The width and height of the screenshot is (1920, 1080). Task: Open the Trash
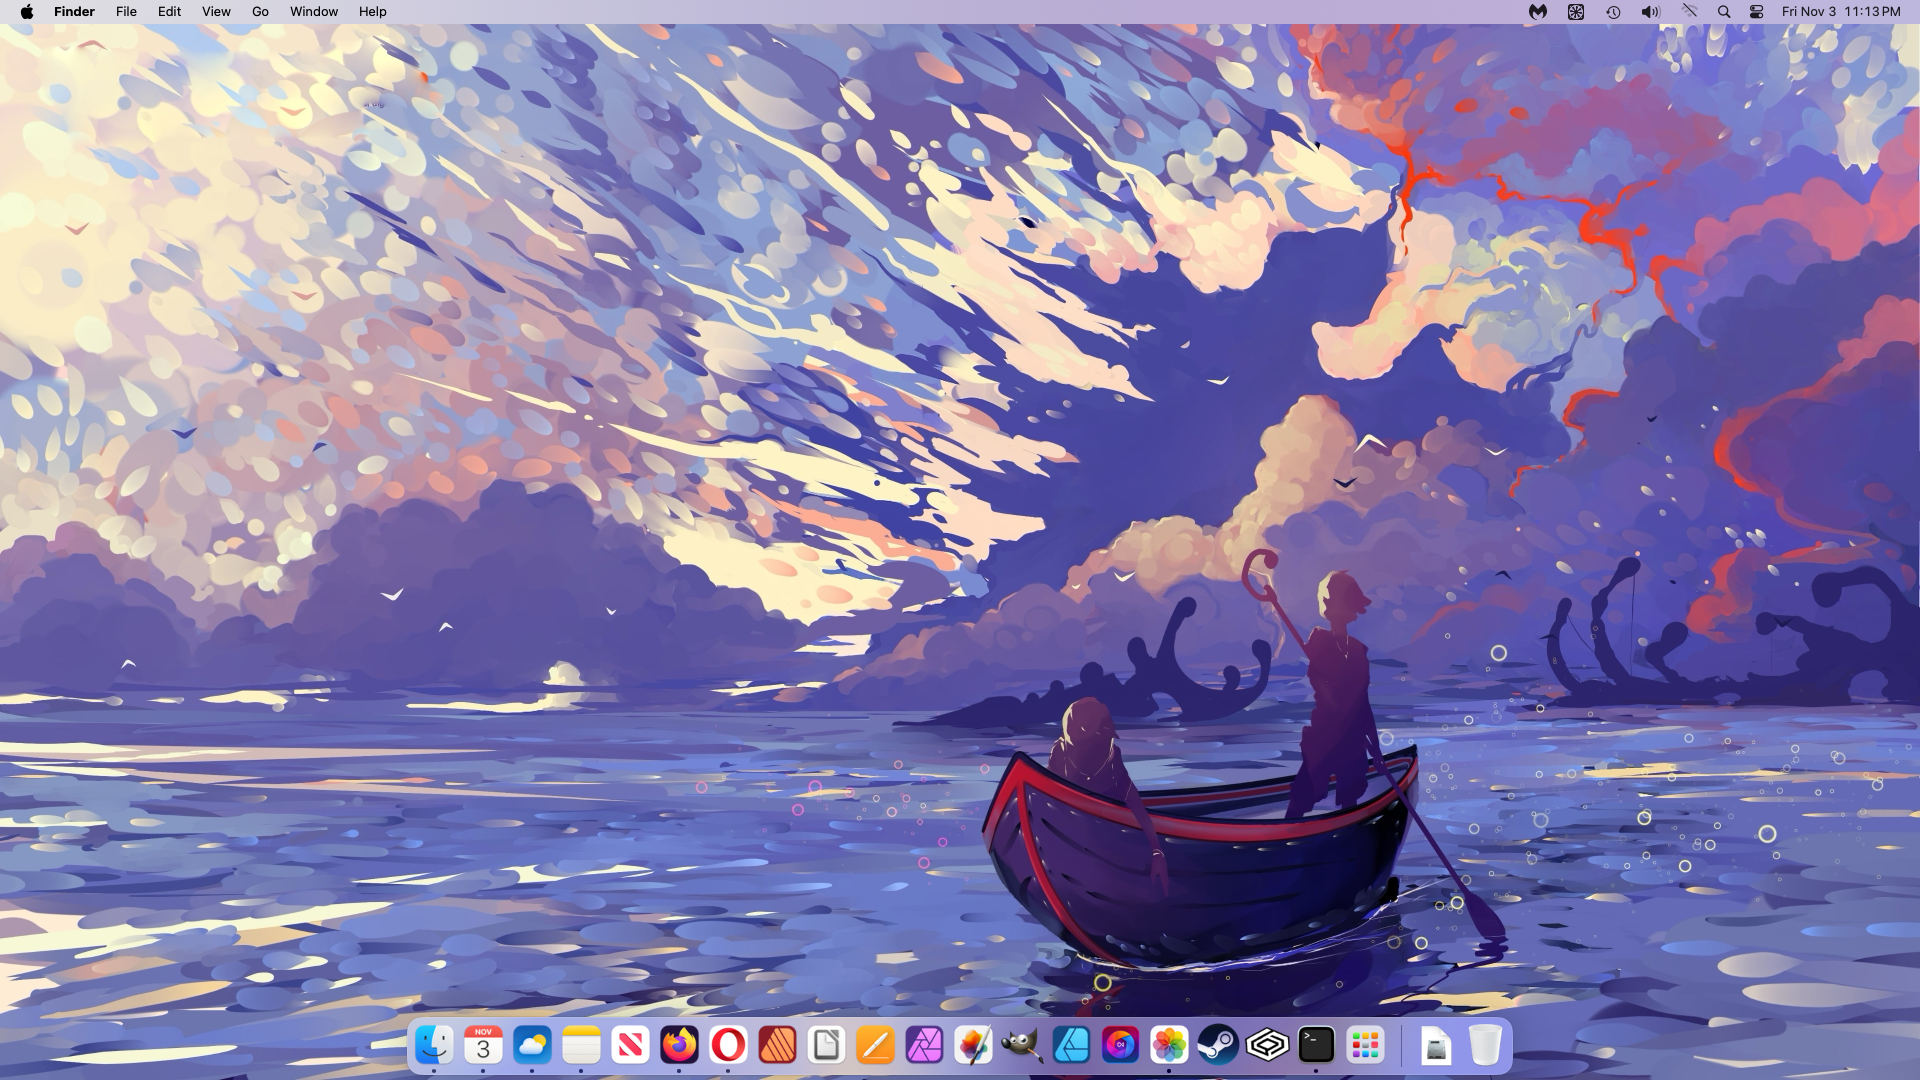[x=1485, y=1046]
